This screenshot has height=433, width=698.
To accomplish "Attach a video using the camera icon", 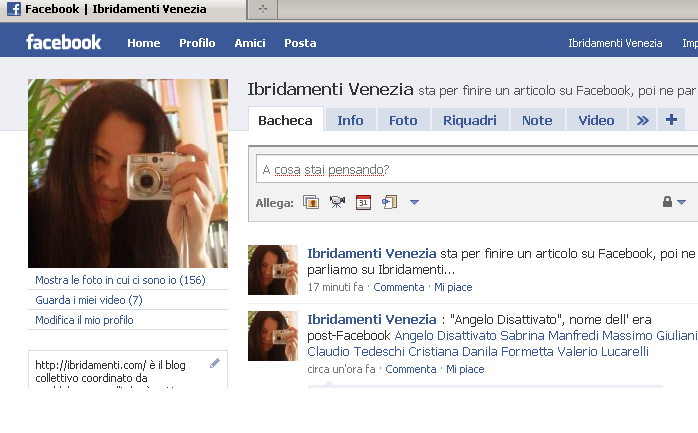I will tap(337, 202).
